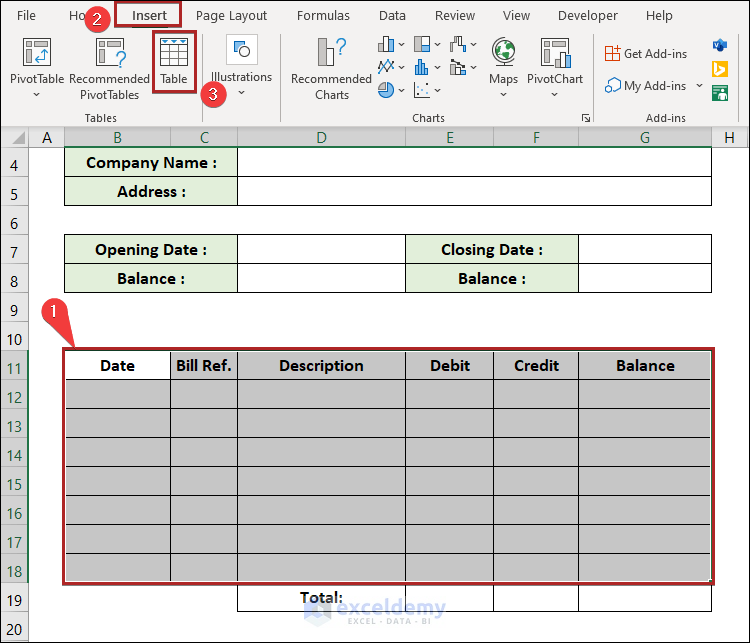Select column G header
The image size is (750, 643).
645,138
